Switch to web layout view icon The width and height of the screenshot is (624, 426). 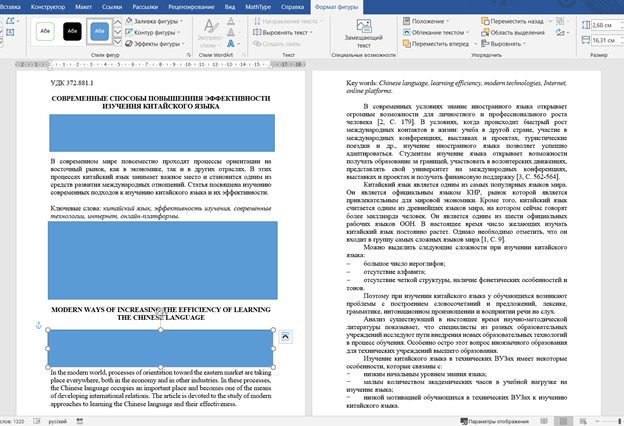(x=583, y=421)
